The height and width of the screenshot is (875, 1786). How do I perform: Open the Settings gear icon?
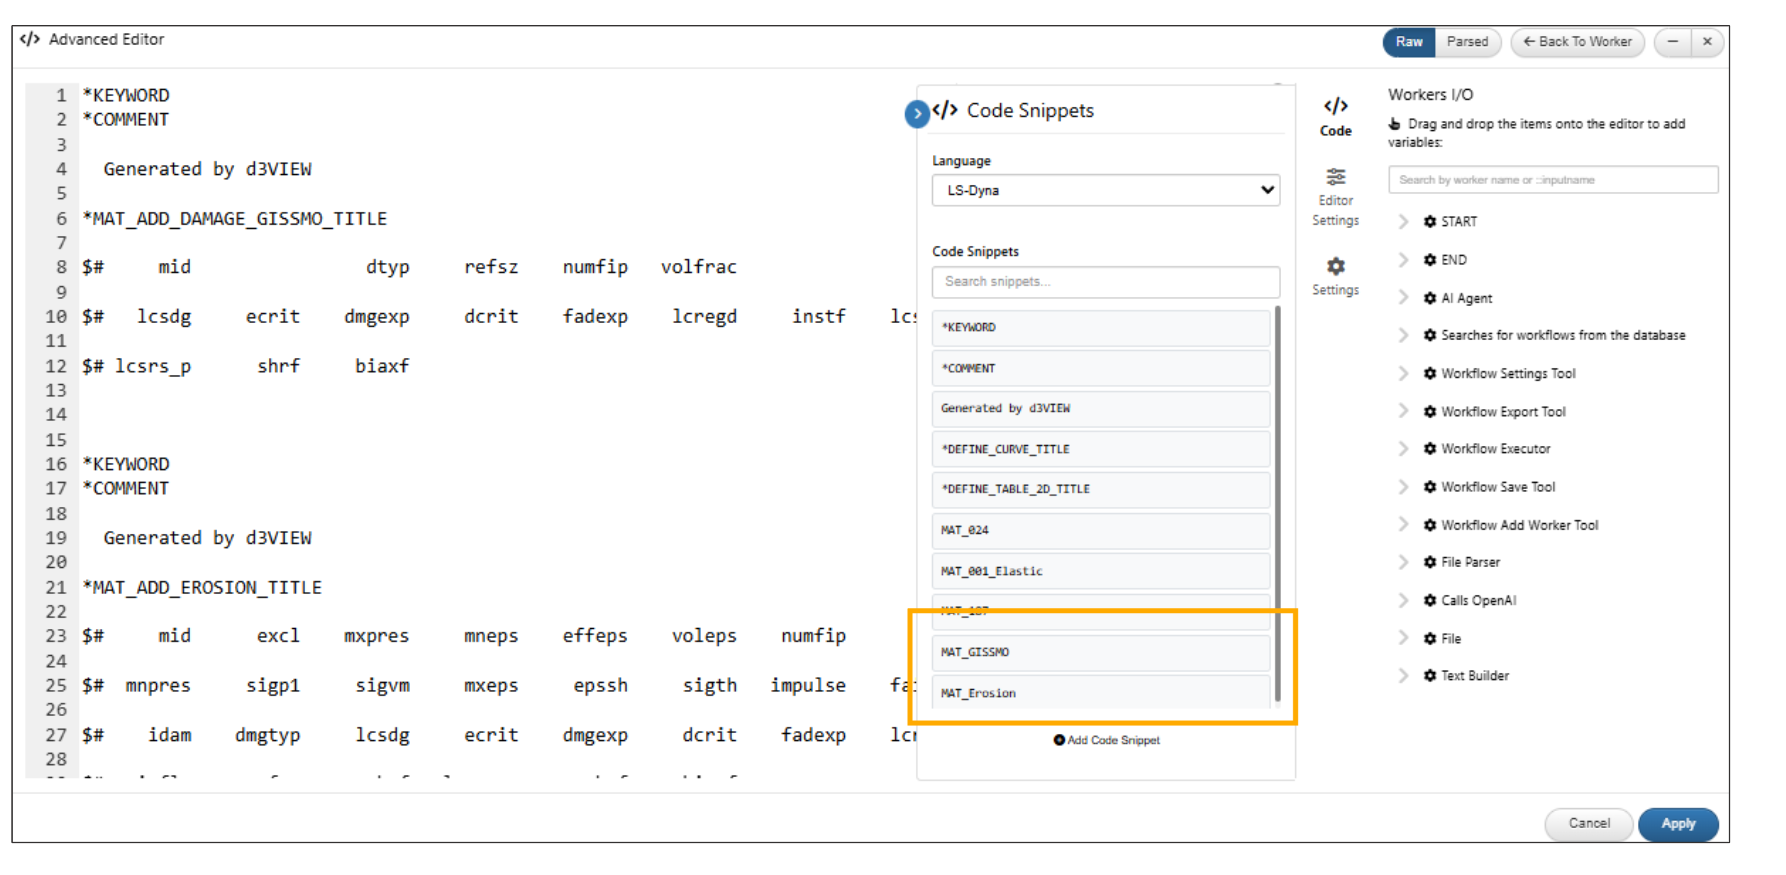click(x=1335, y=266)
